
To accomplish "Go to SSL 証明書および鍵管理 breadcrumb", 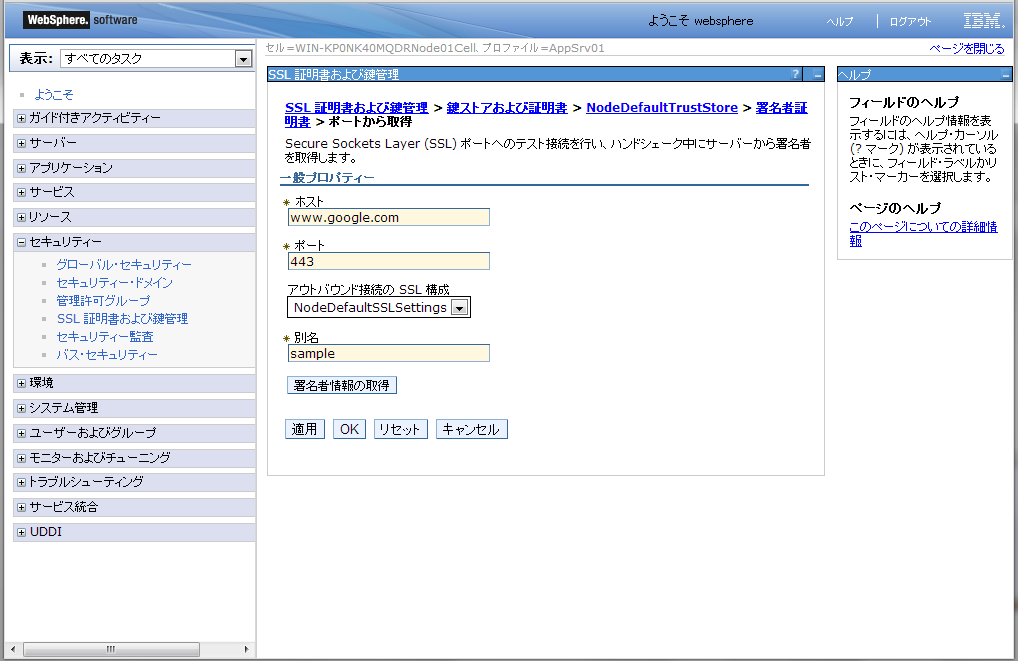I will (356, 108).
